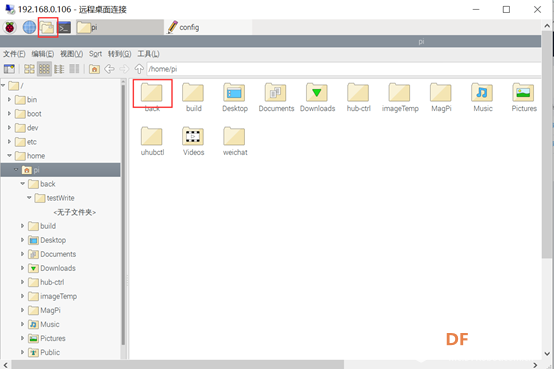Expand the Public tree node
Screen dimensions: 554x369
point(23,352)
